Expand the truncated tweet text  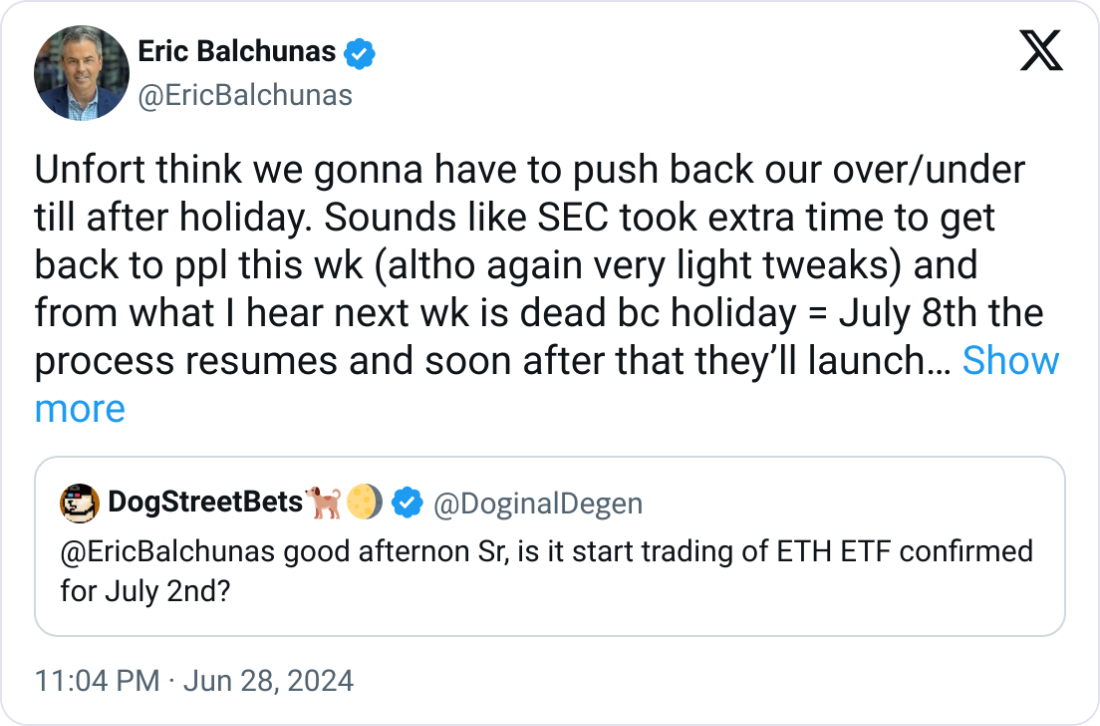80,408
